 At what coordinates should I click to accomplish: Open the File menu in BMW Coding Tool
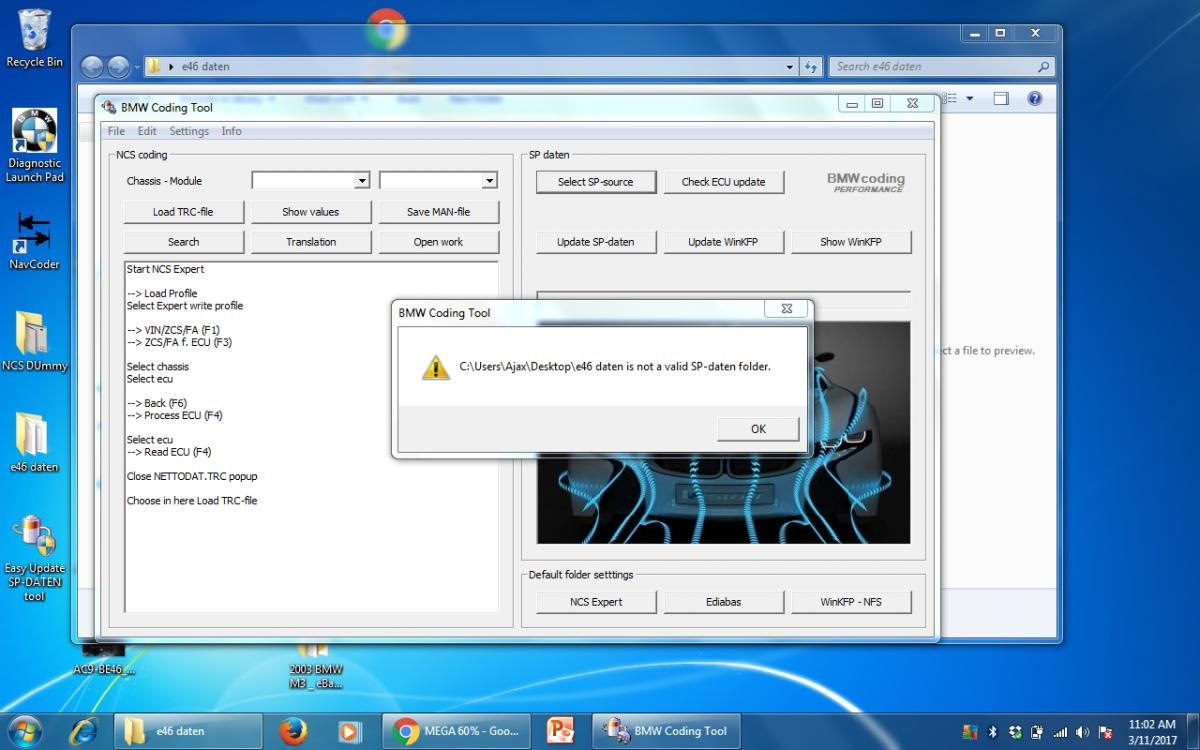coord(116,131)
